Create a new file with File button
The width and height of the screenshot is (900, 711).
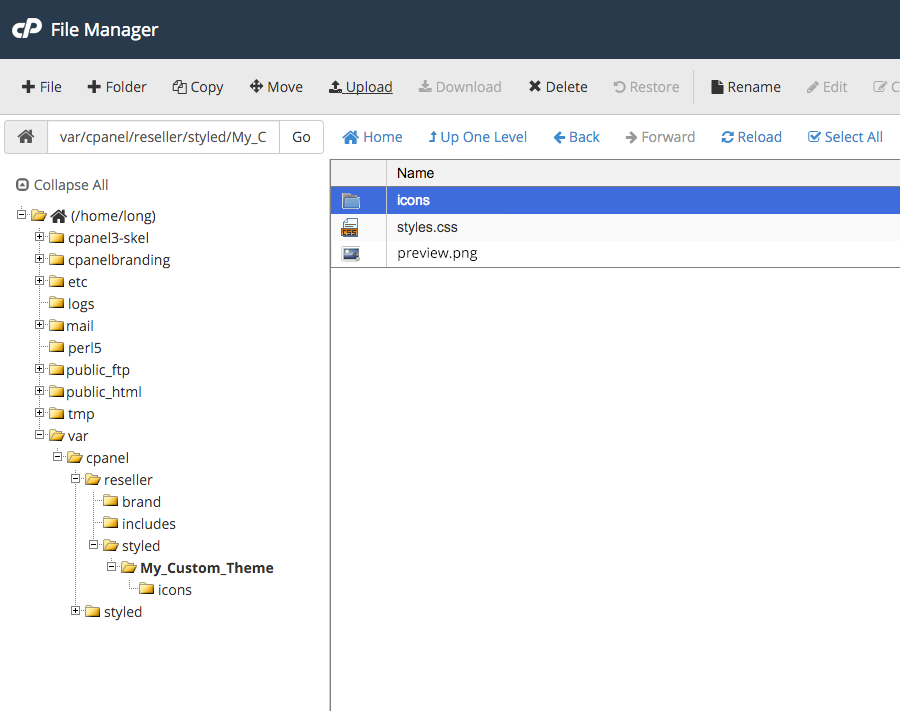tap(42, 87)
